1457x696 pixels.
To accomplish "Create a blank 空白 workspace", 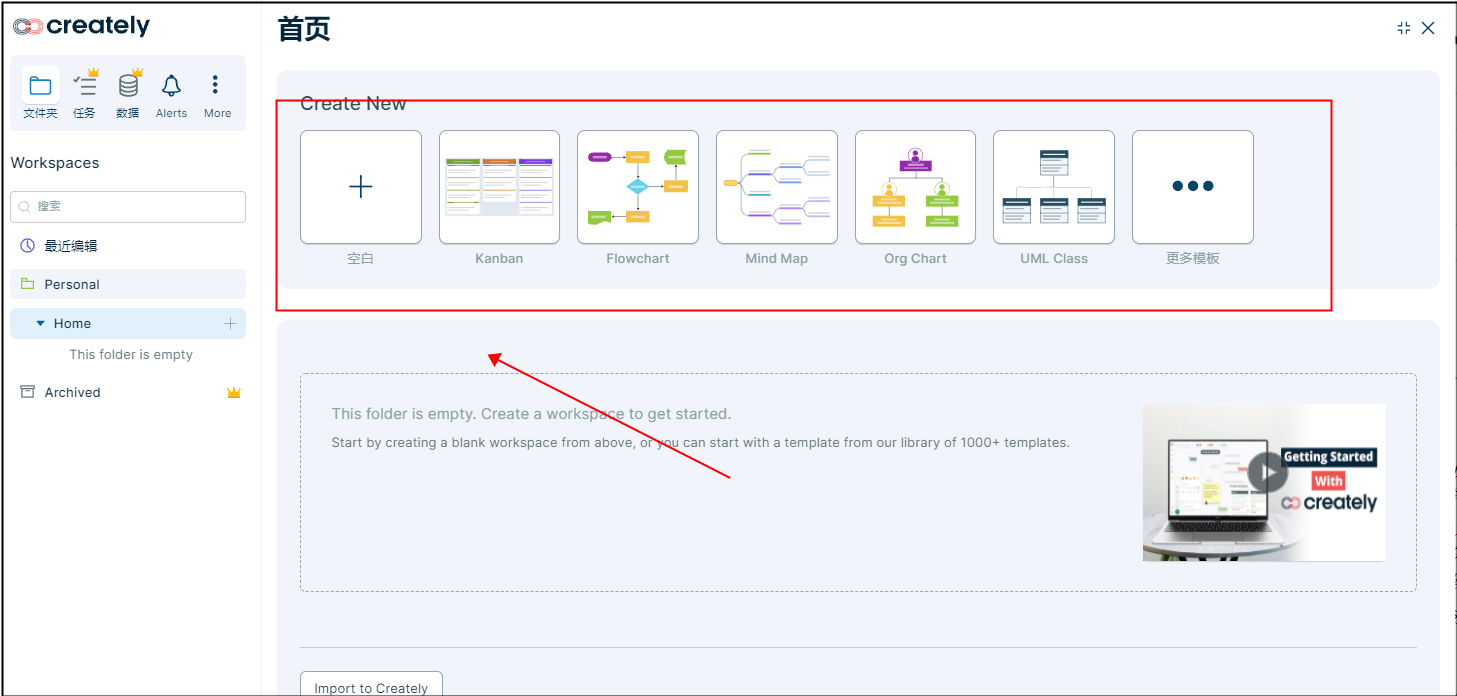I will click(360, 187).
